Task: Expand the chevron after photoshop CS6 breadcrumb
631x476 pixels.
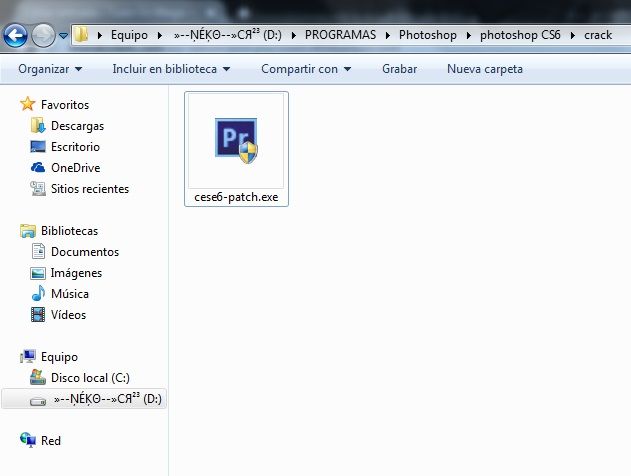Action: point(573,35)
